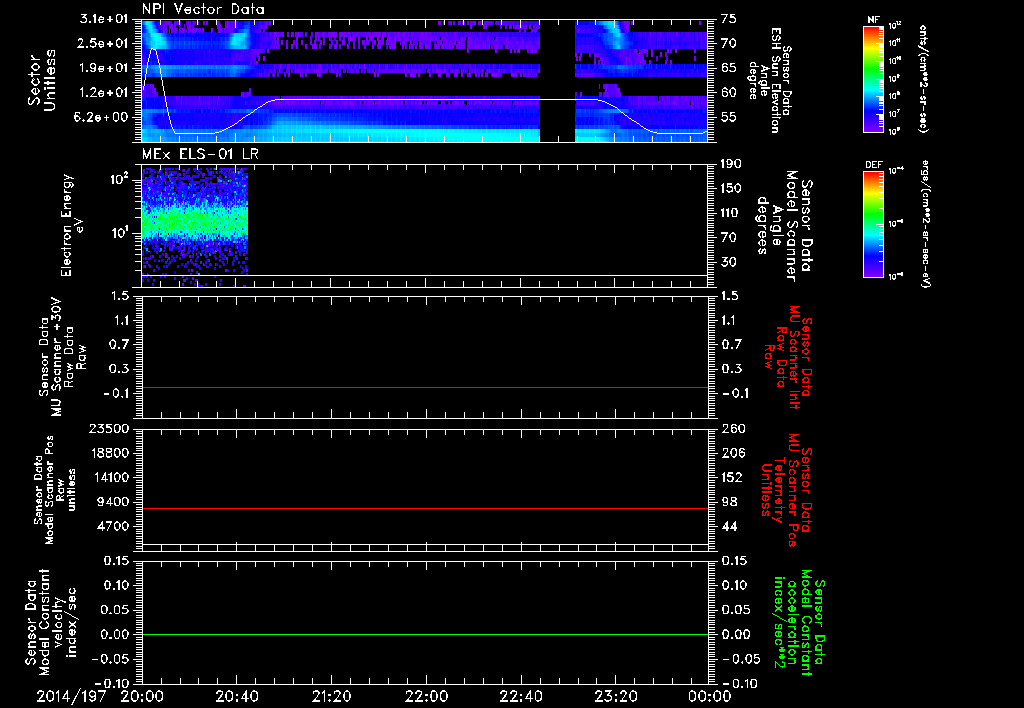This screenshot has width=1024, height=708.
Task: Click the "20:00" time tick label
Action: [x=142, y=696]
